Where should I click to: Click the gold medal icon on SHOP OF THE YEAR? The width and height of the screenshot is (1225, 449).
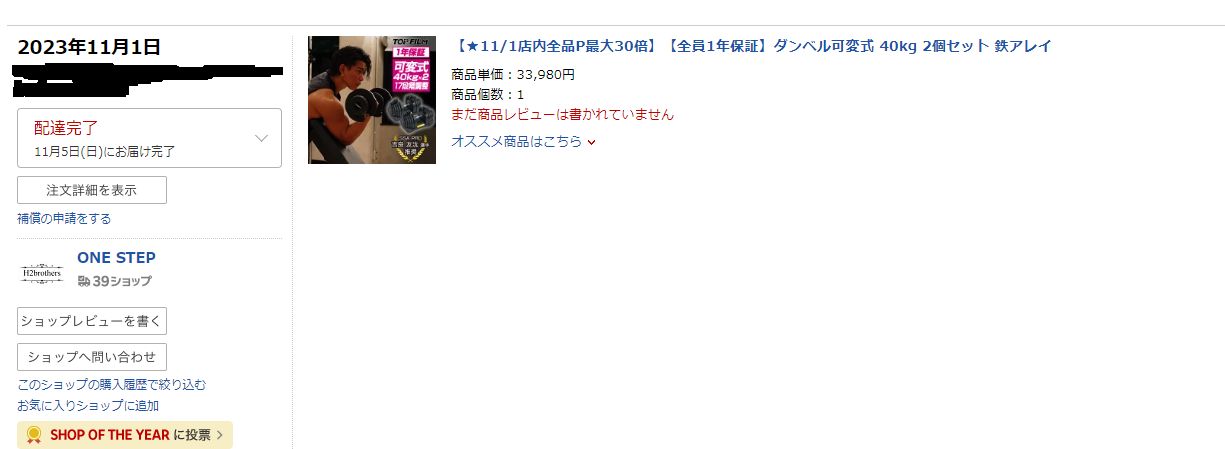pyautogui.click(x=34, y=435)
